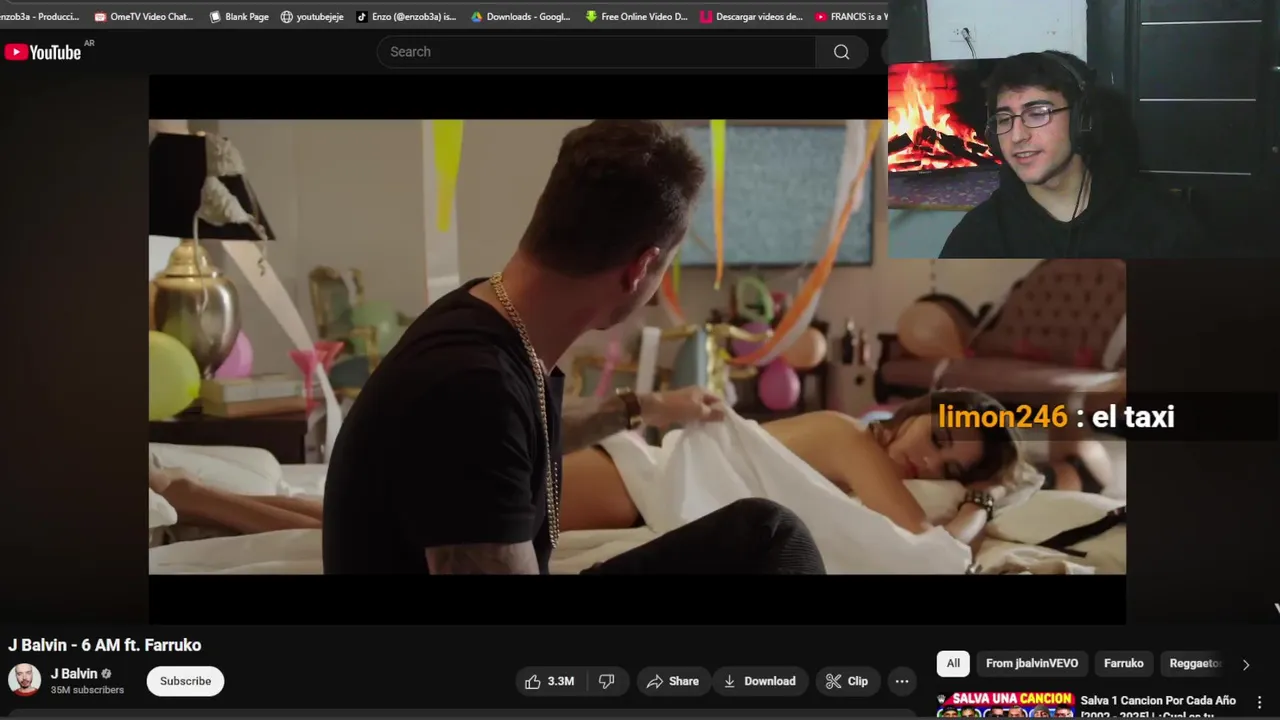Open the Blank Page bookmark
The width and height of the screenshot is (1280, 720).
tap(239, 17)
